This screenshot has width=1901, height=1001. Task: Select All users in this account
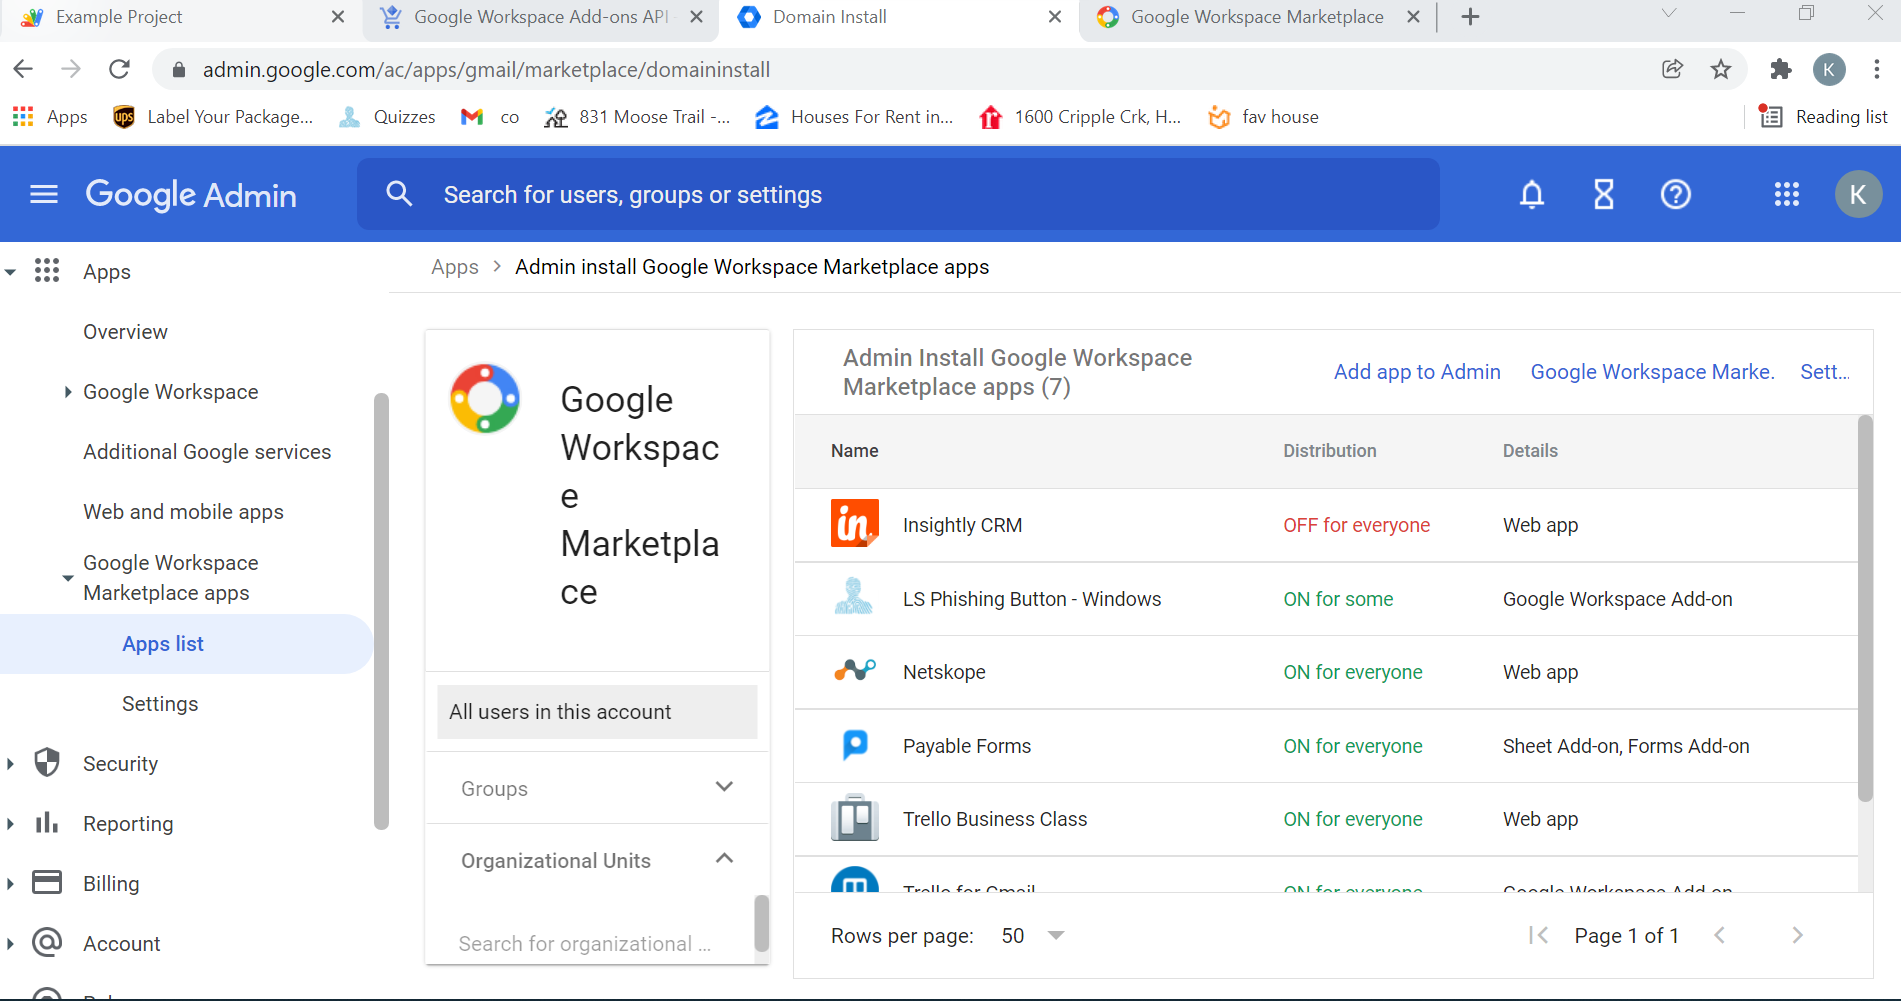coord(597,712)
